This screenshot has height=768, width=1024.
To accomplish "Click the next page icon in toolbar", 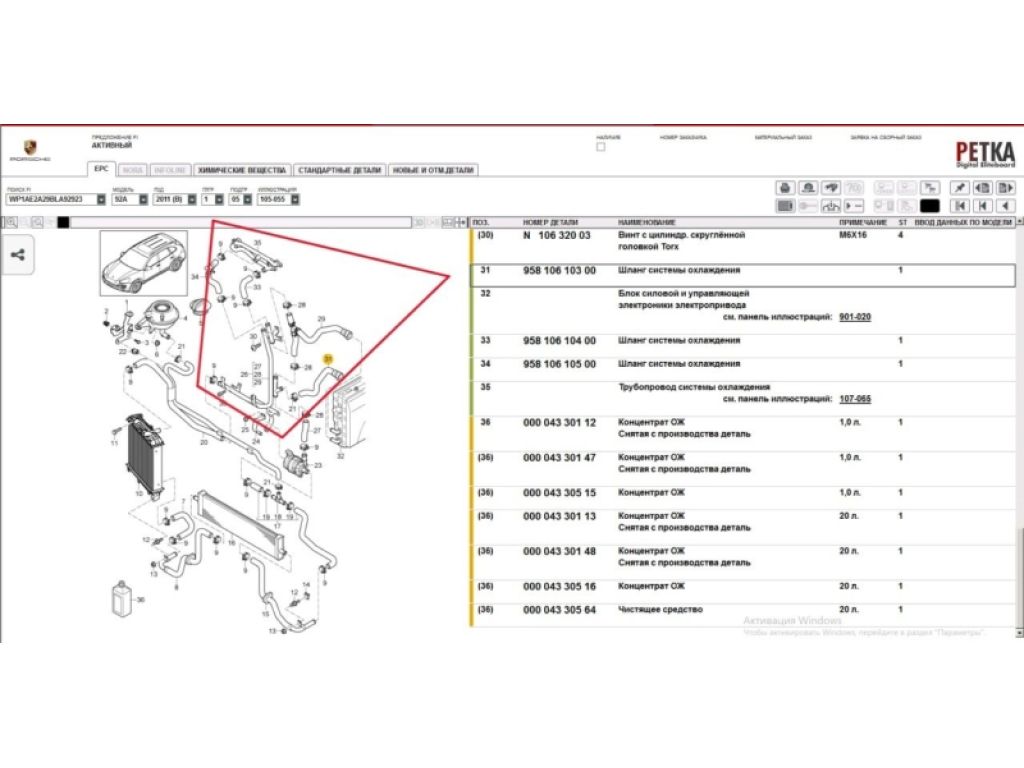I will 1005,187.
